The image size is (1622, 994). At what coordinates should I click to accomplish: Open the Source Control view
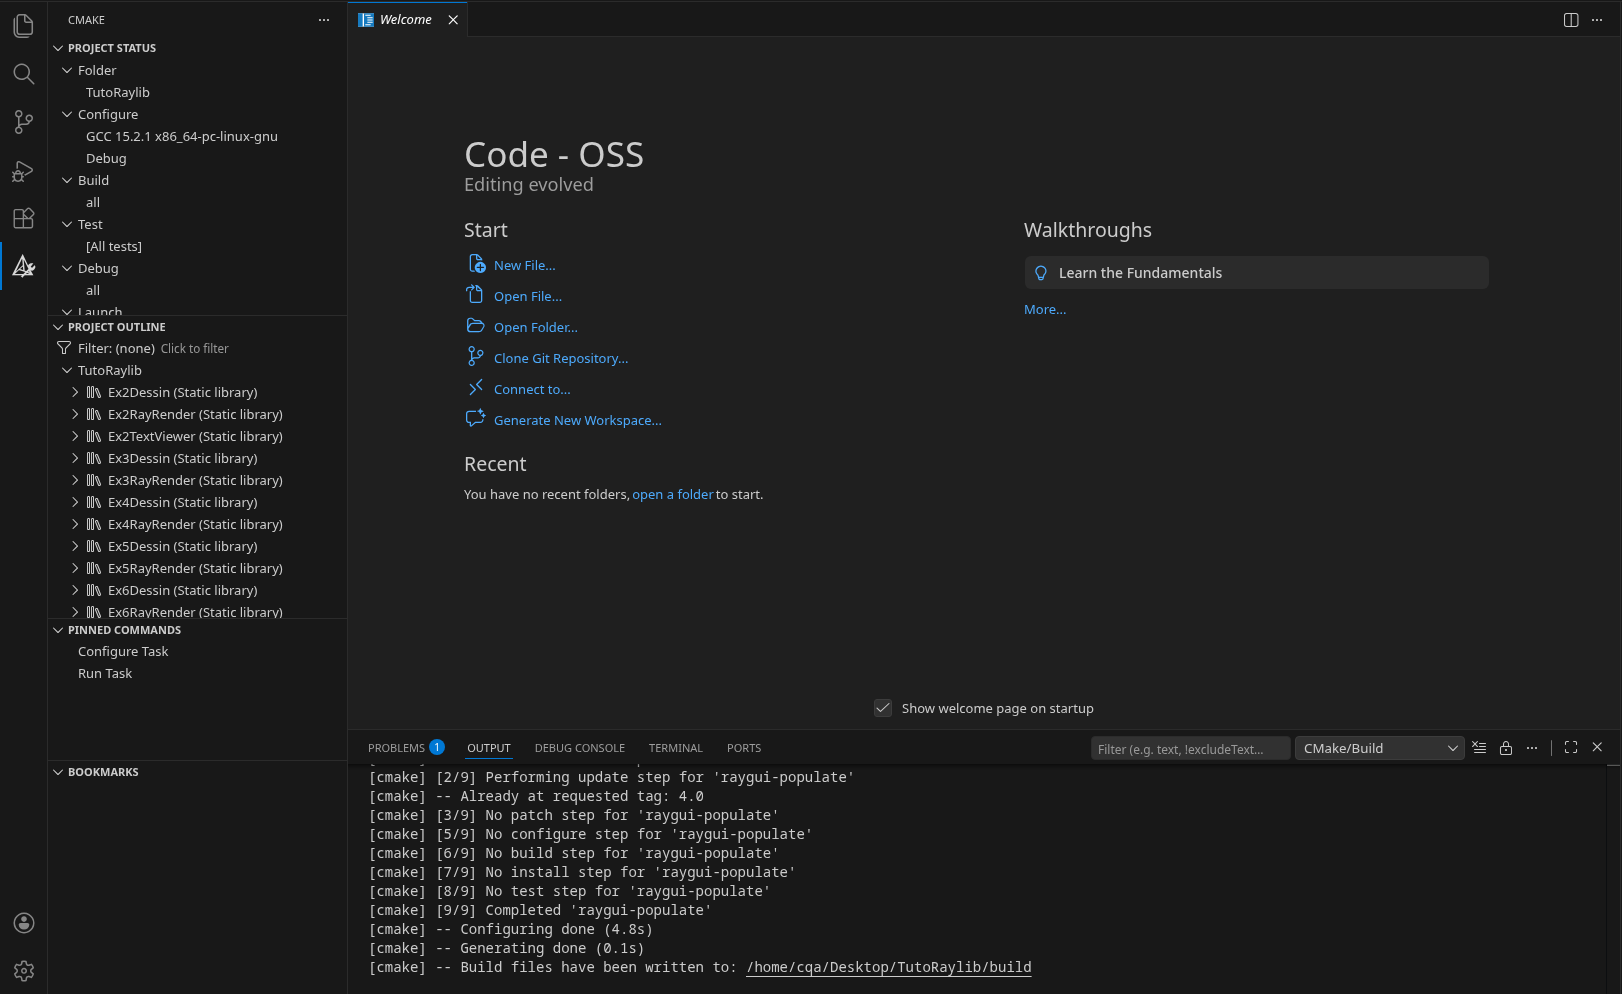(24, 122)
